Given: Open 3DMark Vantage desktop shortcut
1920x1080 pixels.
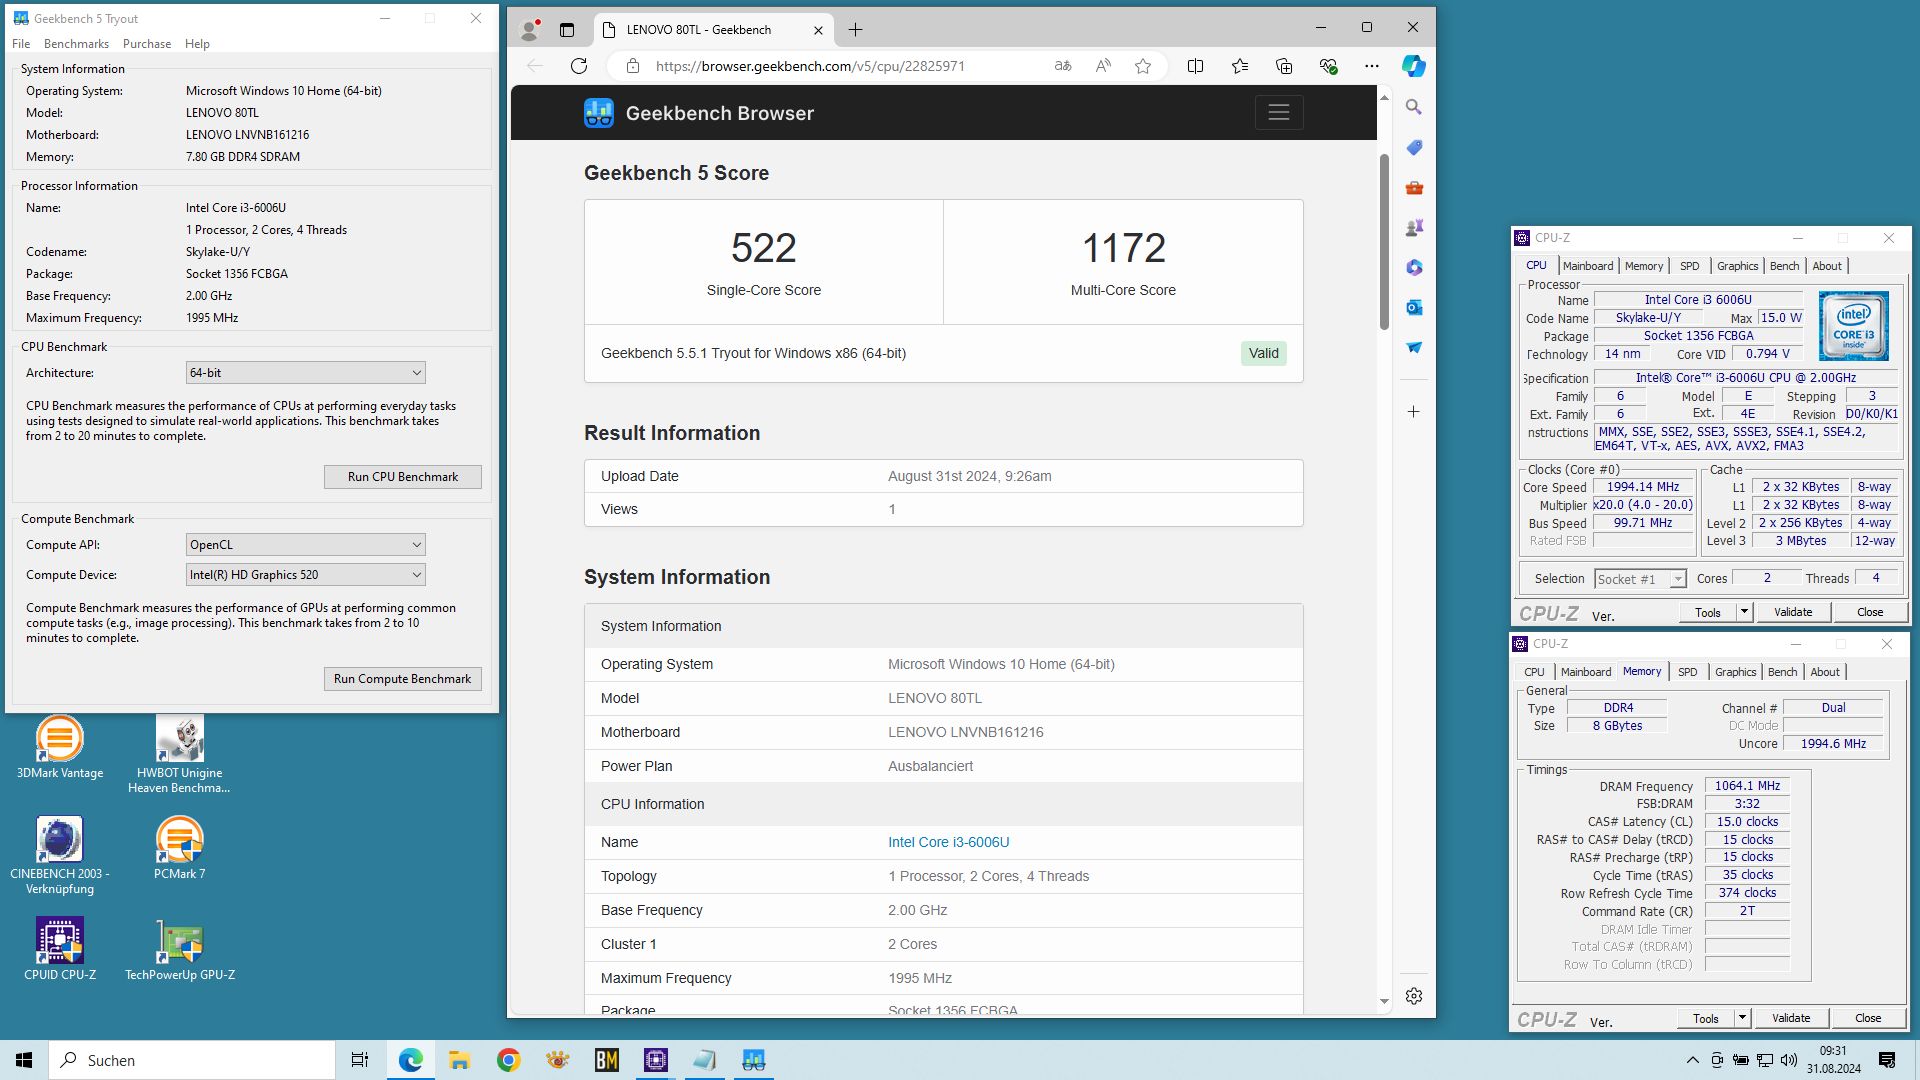Looking at the screenshot, I should [x=60, y=747].
